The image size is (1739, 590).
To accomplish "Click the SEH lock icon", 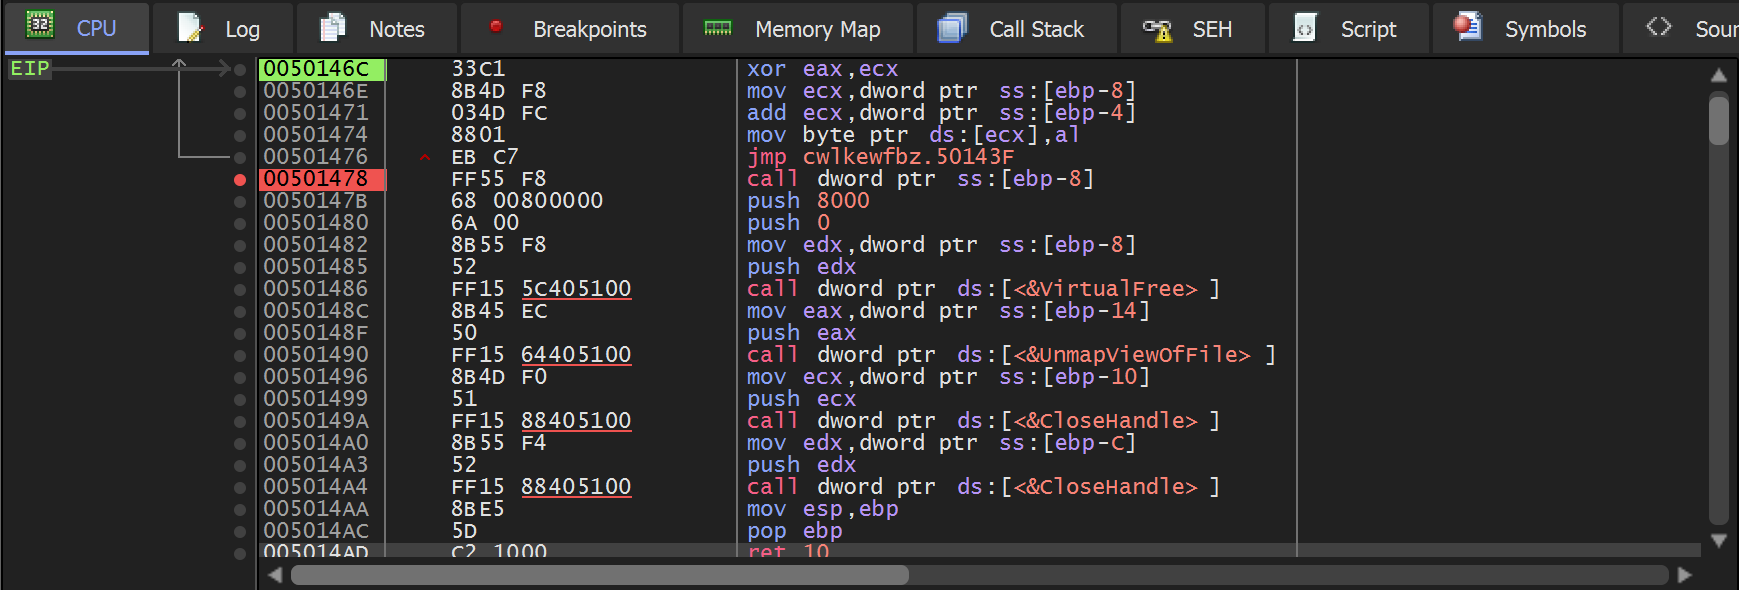I will (1157, 29).
